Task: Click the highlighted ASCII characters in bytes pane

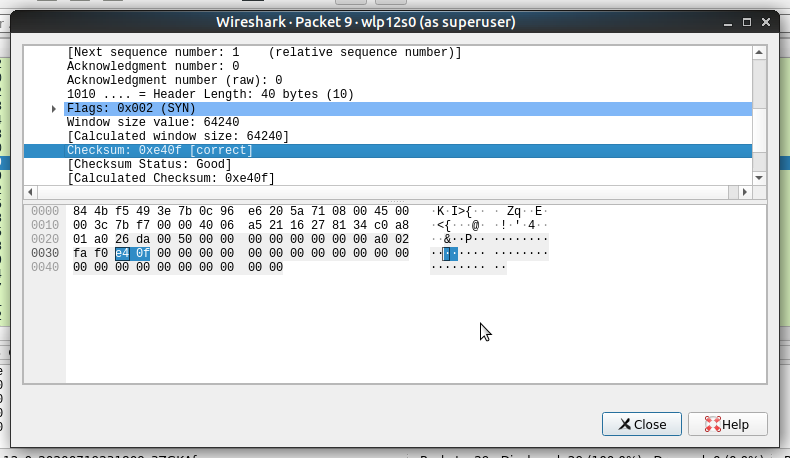Action: 450,253
